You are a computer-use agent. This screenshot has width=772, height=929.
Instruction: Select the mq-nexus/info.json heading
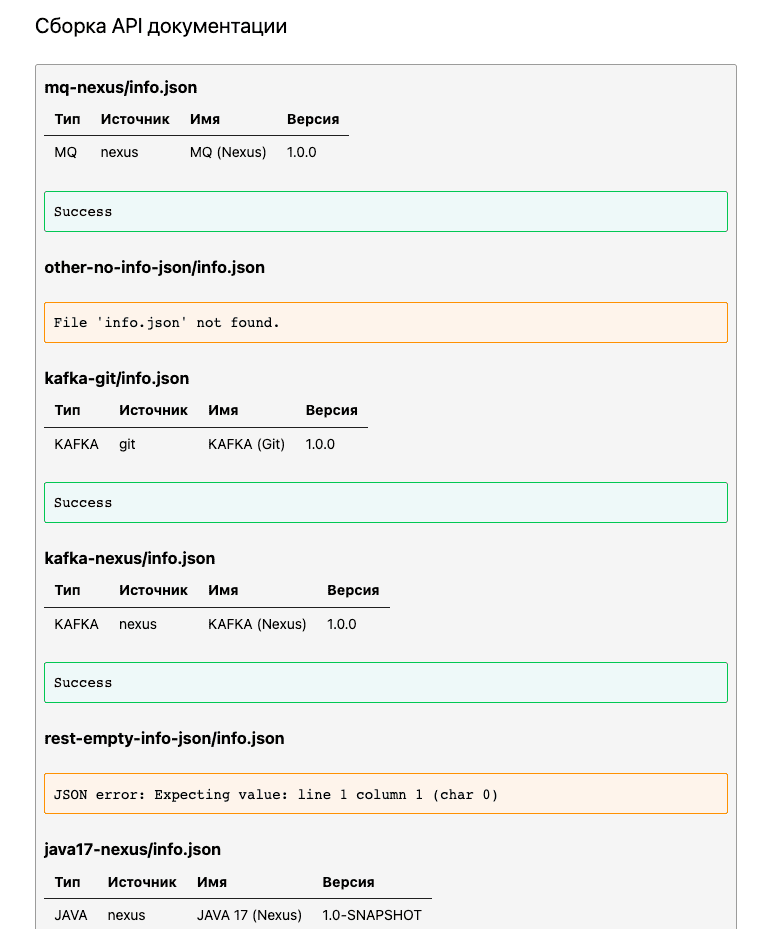pos(121,88)
